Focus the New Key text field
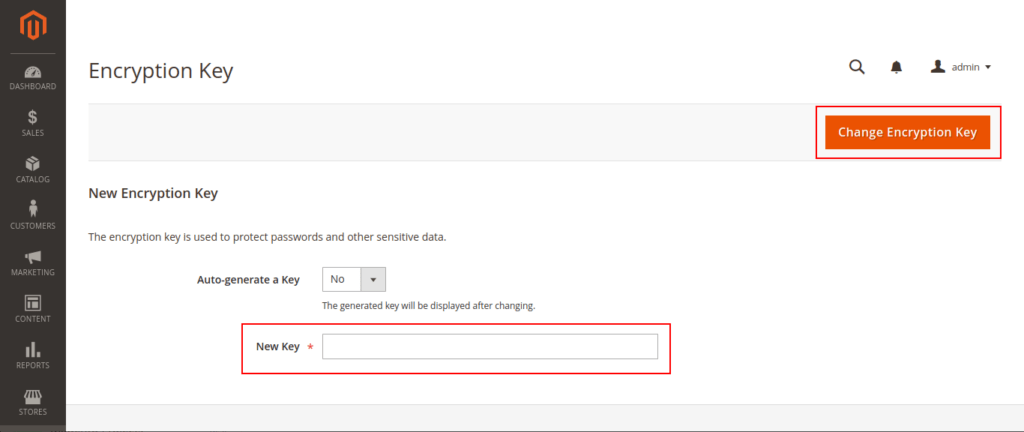1024x432 pixels. coord(490,346)
